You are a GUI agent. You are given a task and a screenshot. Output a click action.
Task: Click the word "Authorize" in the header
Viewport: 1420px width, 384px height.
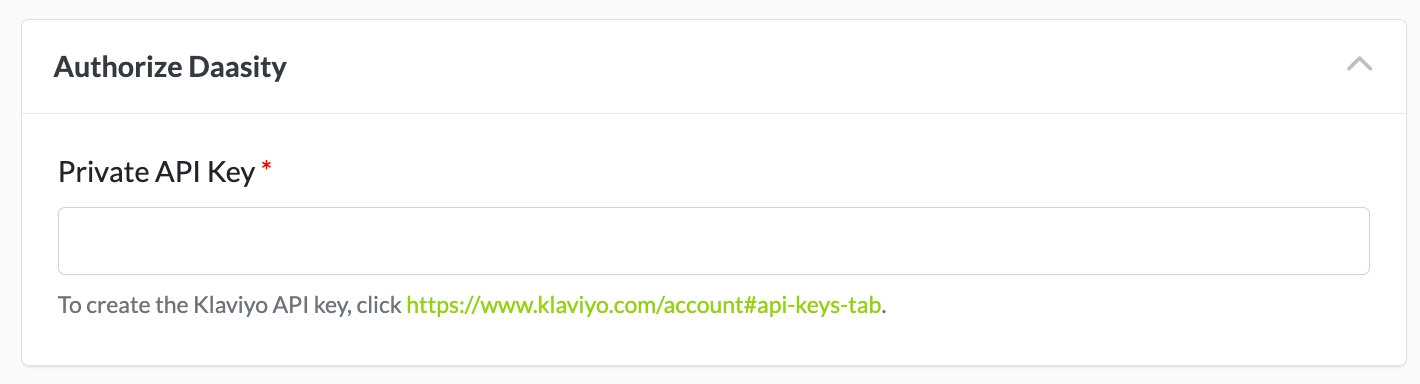coord(117,67)
